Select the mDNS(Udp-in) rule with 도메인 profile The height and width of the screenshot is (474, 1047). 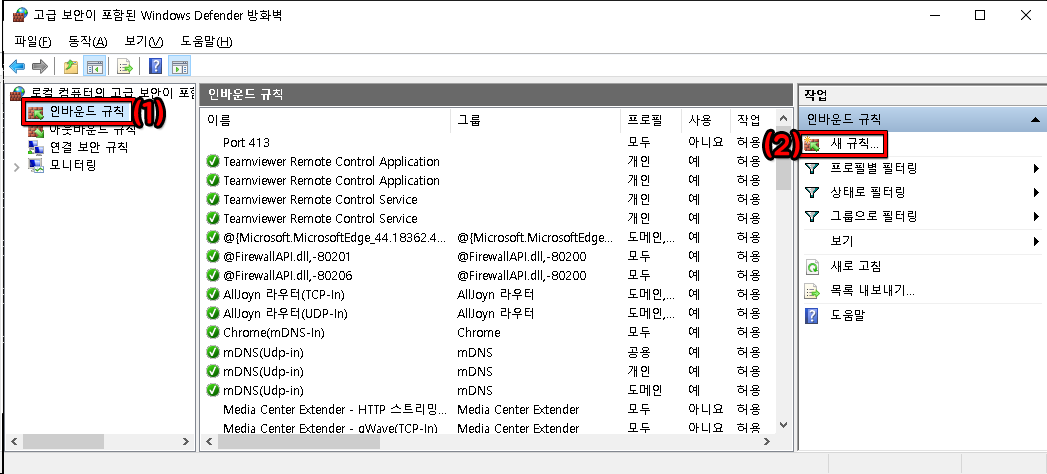[488, 390]
